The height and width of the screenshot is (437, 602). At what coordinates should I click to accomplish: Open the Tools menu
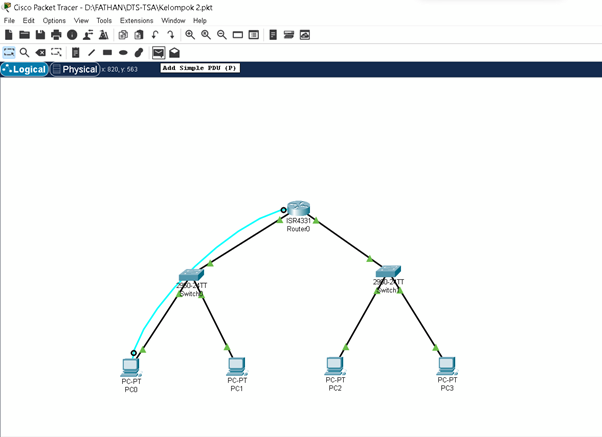pyautogui.click(x=104, y=20)
